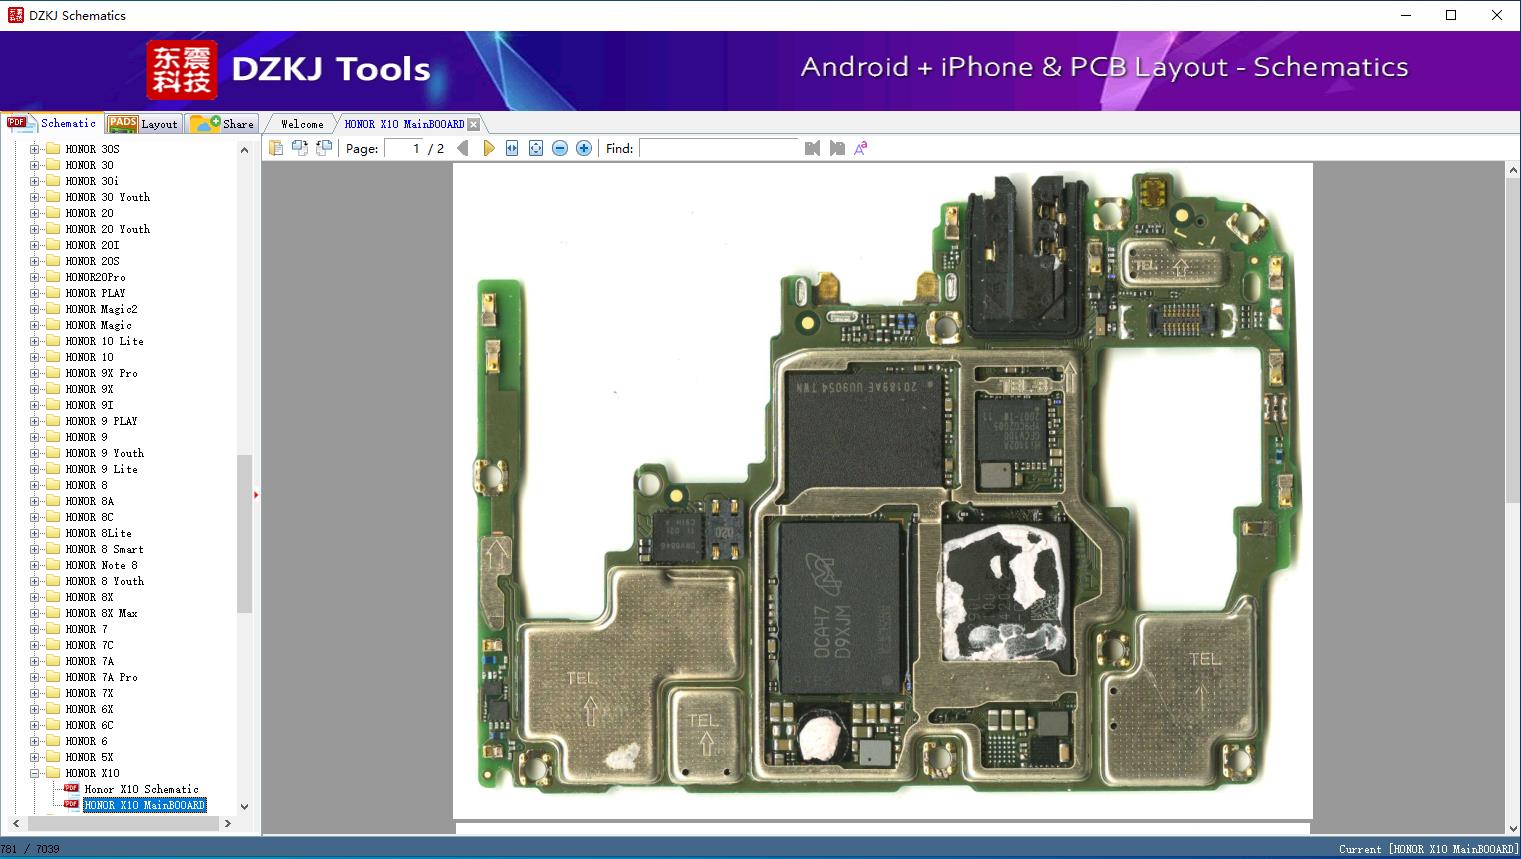Zoom in with the plus icon
The height and width of the screenshot is (859, 1521).
(x=584, y=148)
